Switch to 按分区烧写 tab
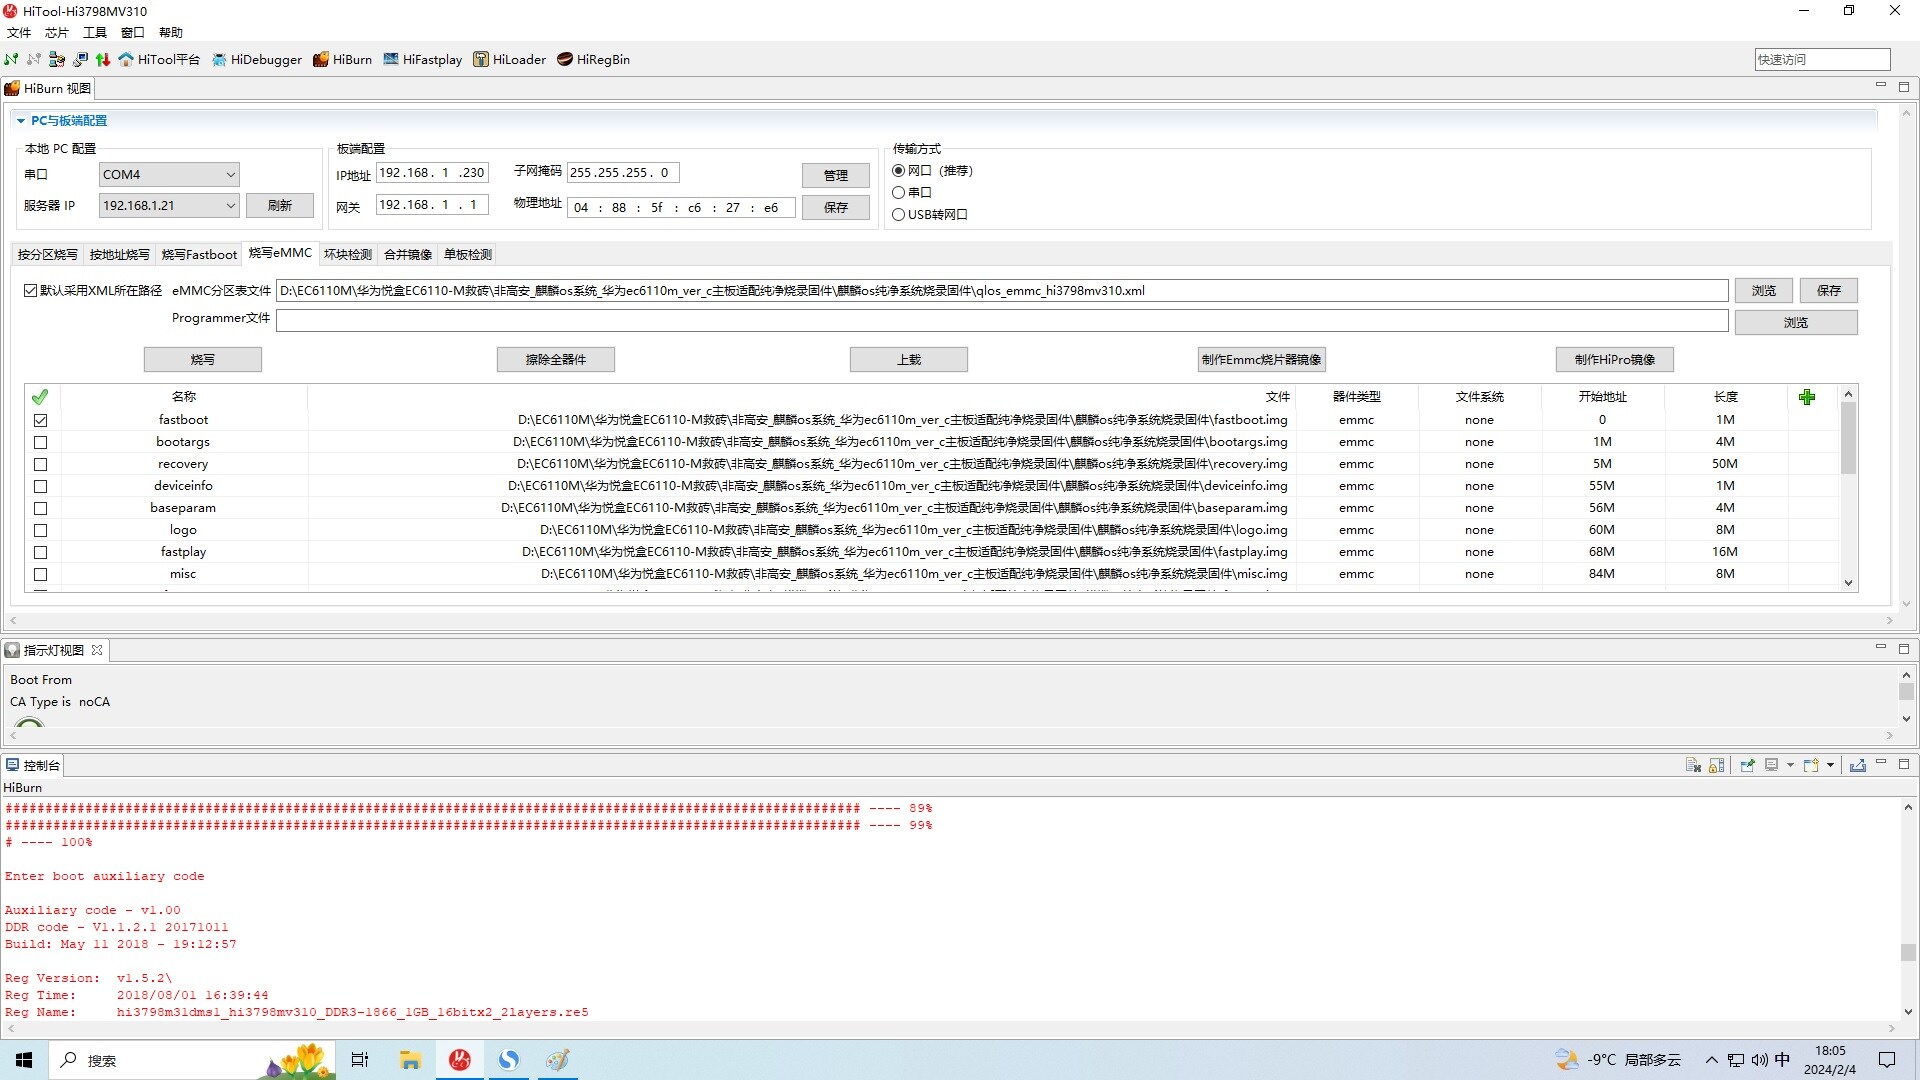The height and width of the screenshot is (1080, 1920). click(x=47, y=254)
